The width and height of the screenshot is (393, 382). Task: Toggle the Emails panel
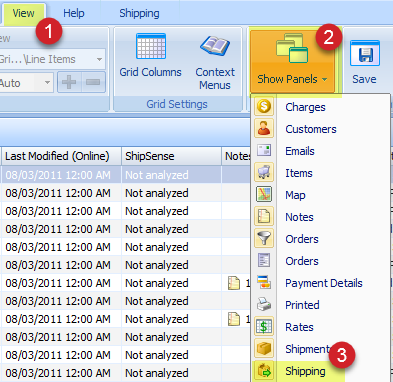click(300, 151)
